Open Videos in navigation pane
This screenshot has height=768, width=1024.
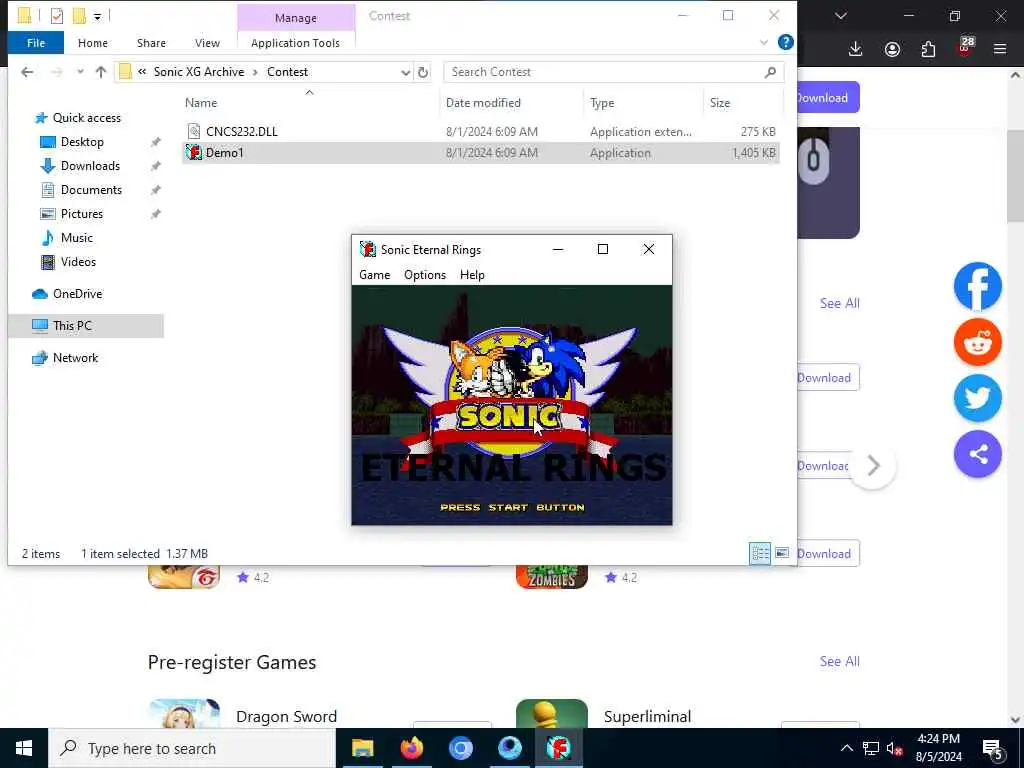pos(78,262)
